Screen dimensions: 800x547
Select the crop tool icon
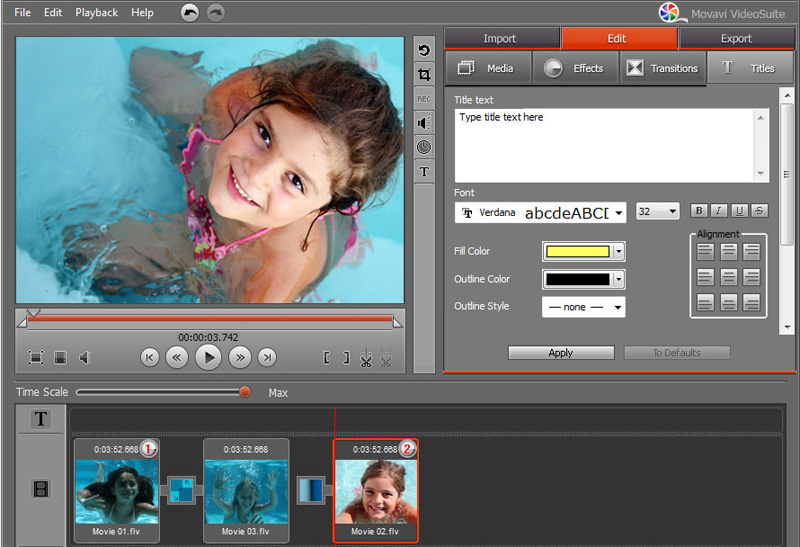tap(424, 74)
